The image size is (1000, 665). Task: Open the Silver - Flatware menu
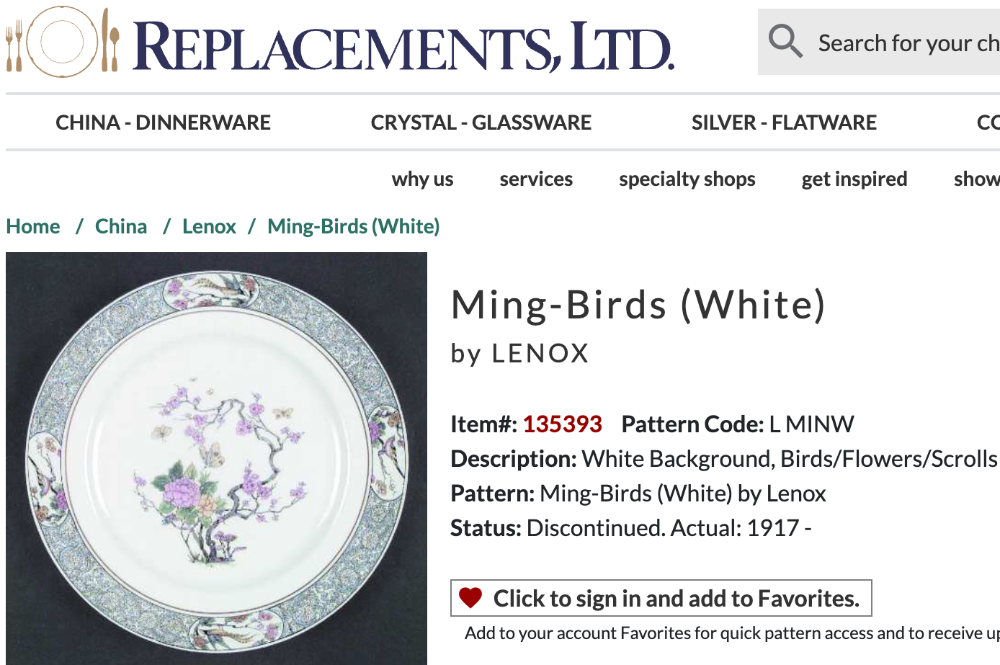coord(784,123)
